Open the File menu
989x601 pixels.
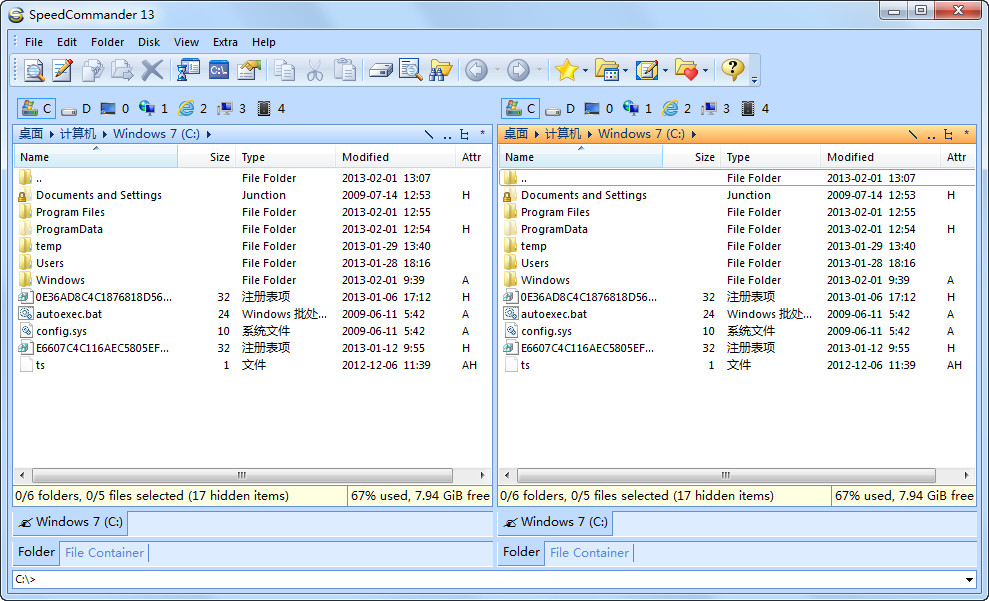point(34,42)
